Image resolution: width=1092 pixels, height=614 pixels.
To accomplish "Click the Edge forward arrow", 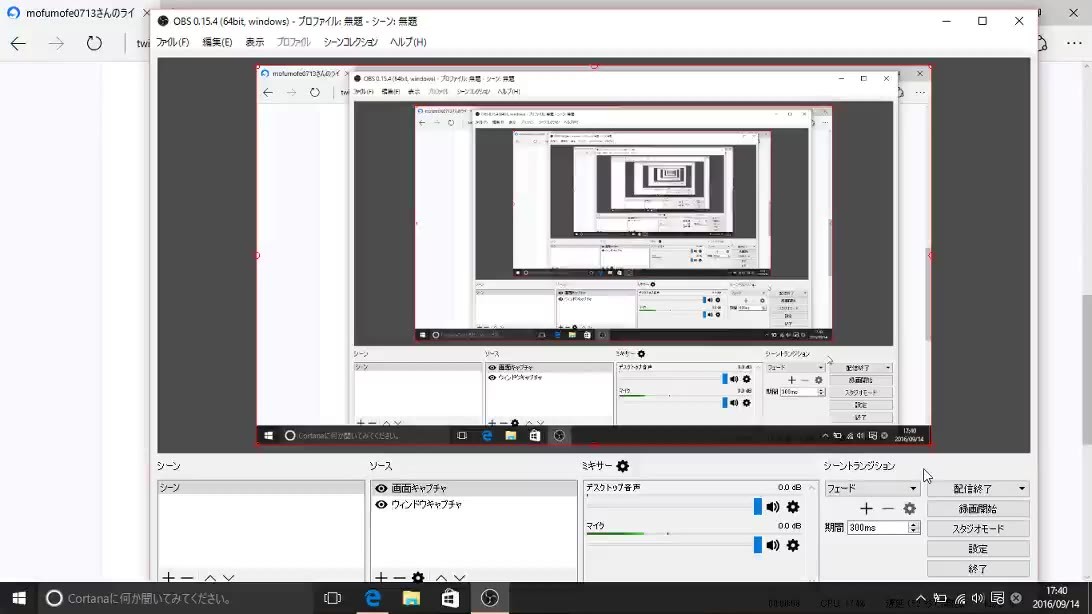I will [x=56, y=43].
